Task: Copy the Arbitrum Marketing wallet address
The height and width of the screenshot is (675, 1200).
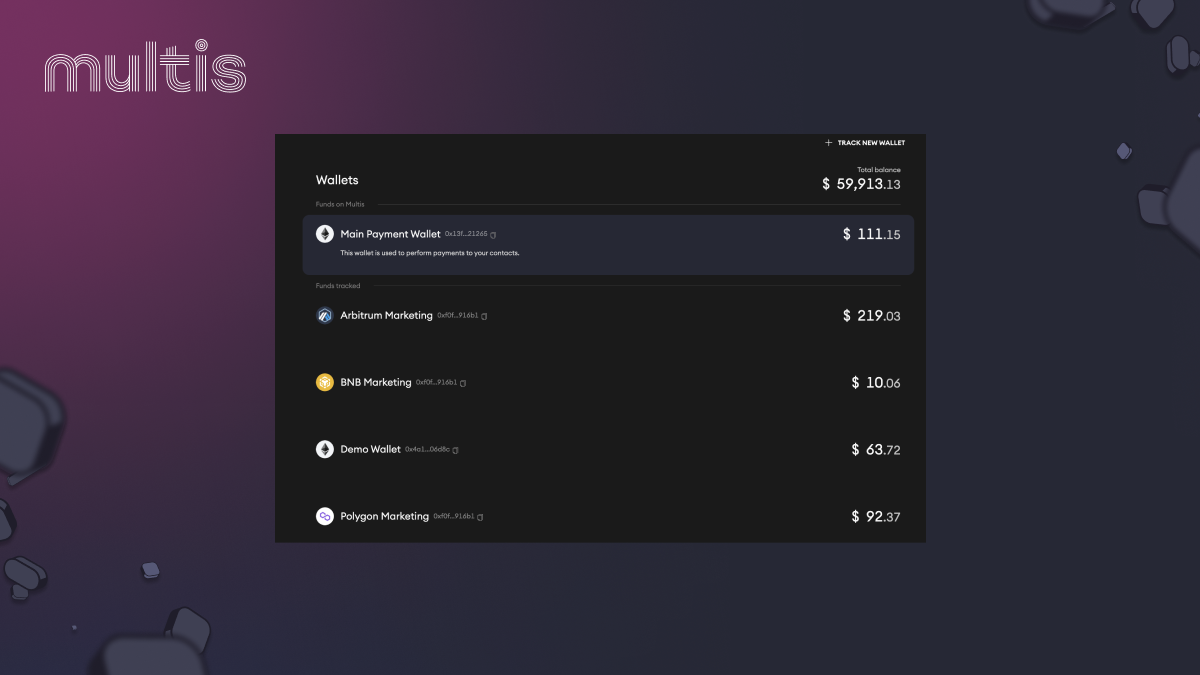Action: pos(484,316)
